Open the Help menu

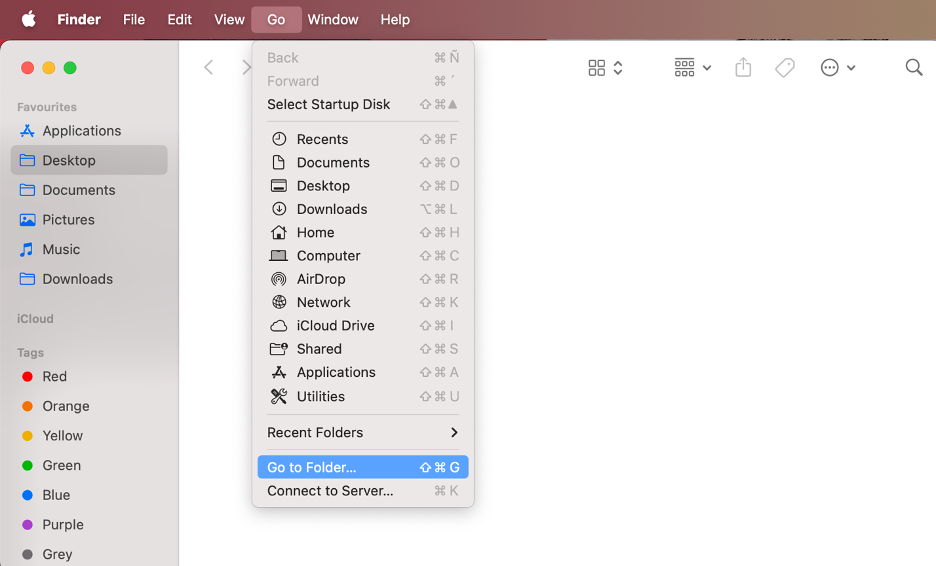point(395,19)
